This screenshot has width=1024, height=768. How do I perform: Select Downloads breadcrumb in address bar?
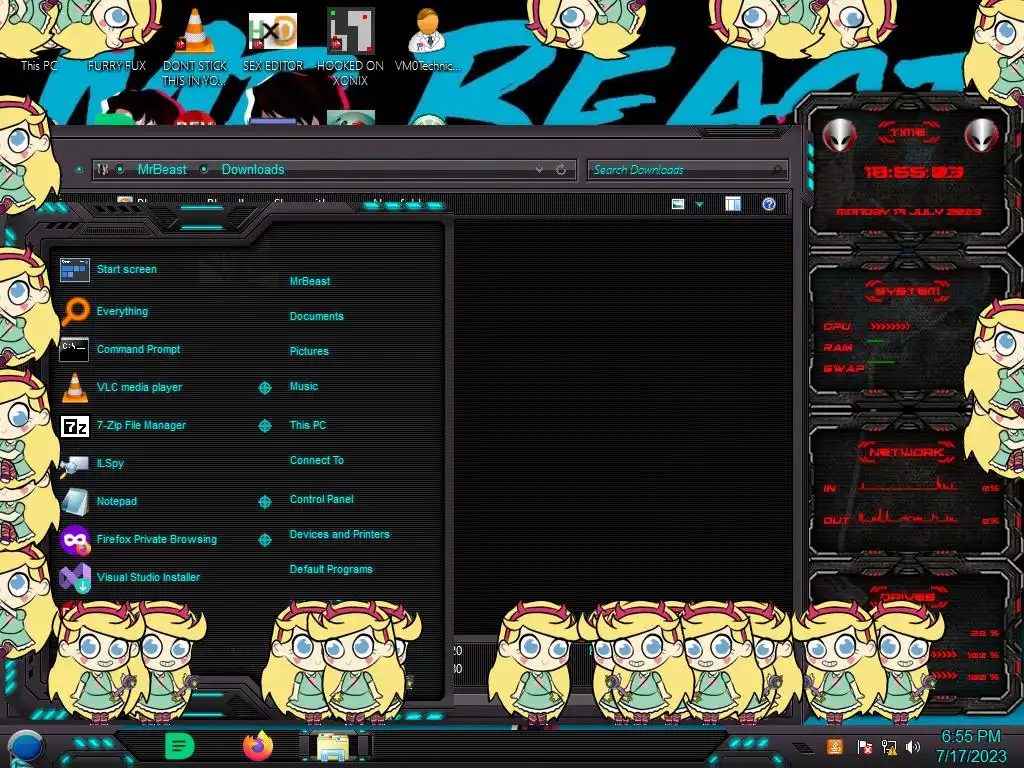point(253,169)
